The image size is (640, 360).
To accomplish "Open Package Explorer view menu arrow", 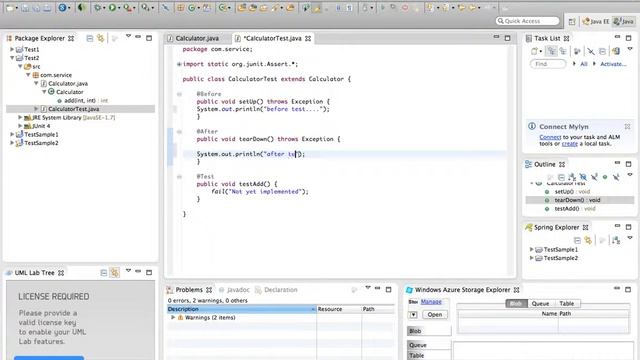I will click(x=128, y=37).
